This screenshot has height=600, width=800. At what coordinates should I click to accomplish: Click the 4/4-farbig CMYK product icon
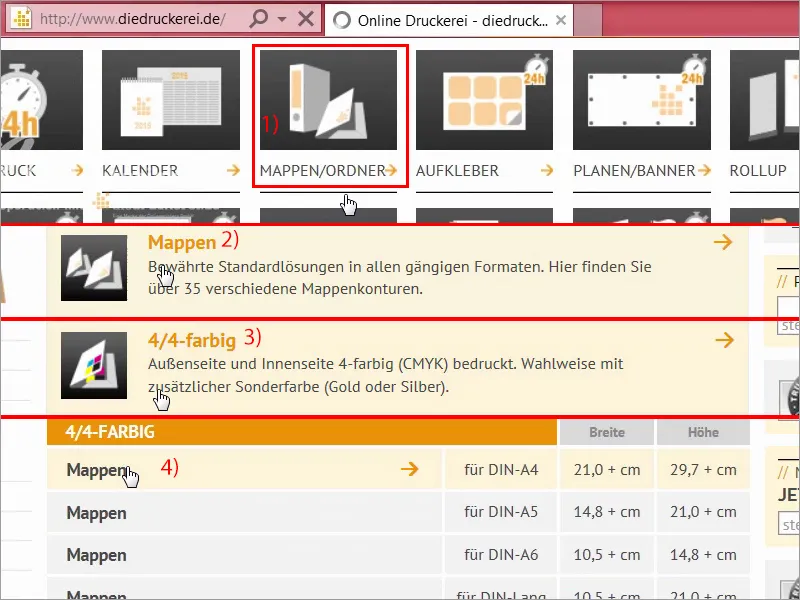click(94, 365)
